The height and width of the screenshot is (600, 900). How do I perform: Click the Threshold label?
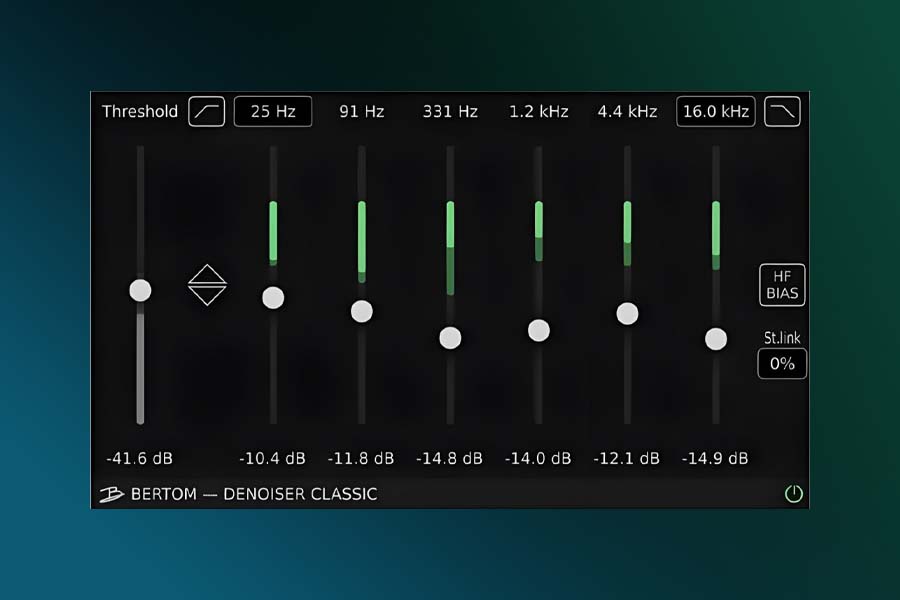tap(140, 111)
